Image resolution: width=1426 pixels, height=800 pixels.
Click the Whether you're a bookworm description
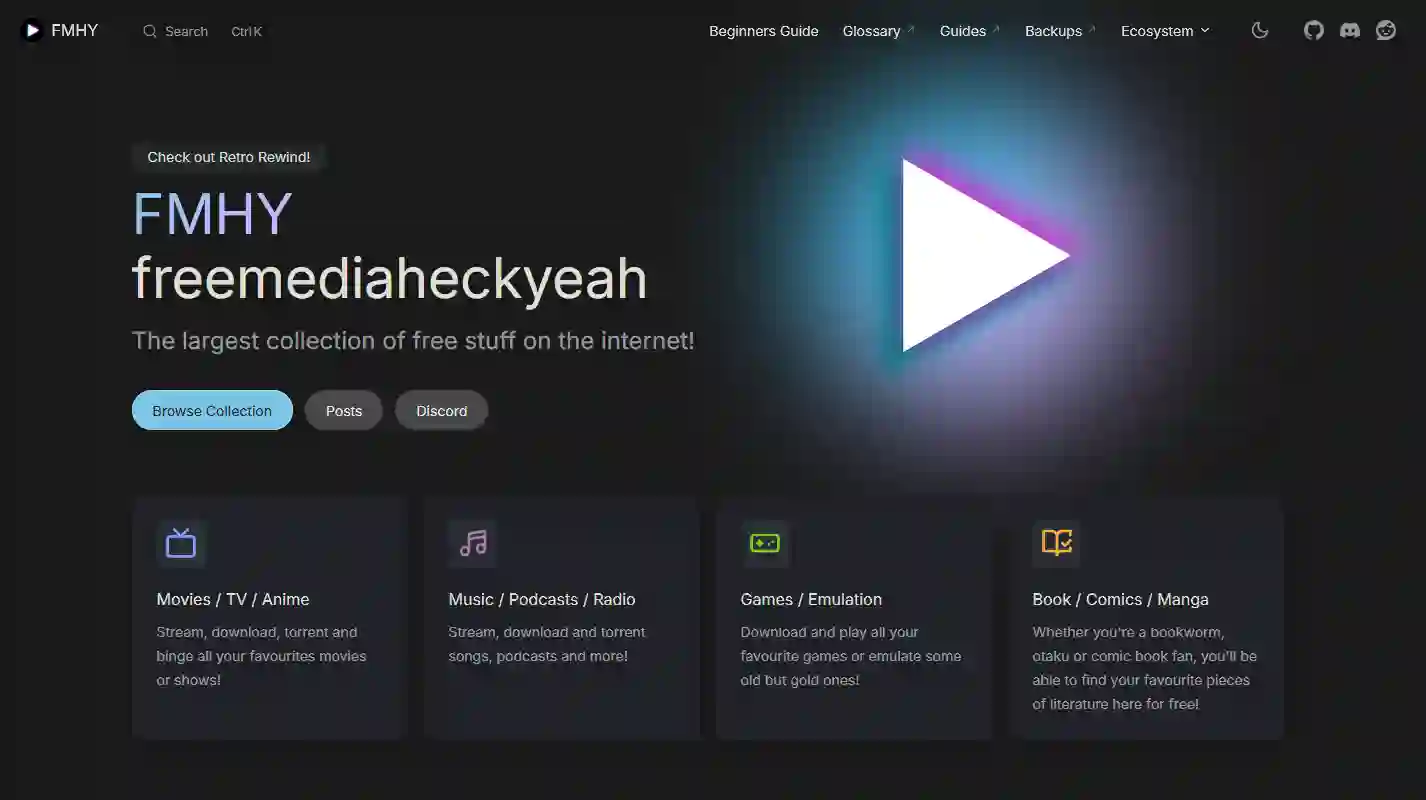coord(1145,668)
